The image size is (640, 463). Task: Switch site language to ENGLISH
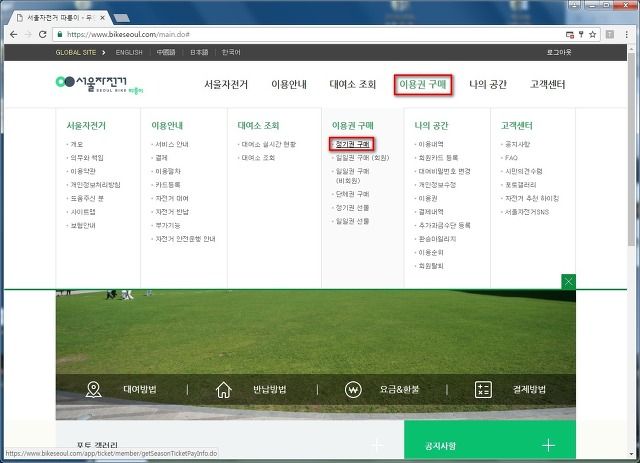pos(129,52)
